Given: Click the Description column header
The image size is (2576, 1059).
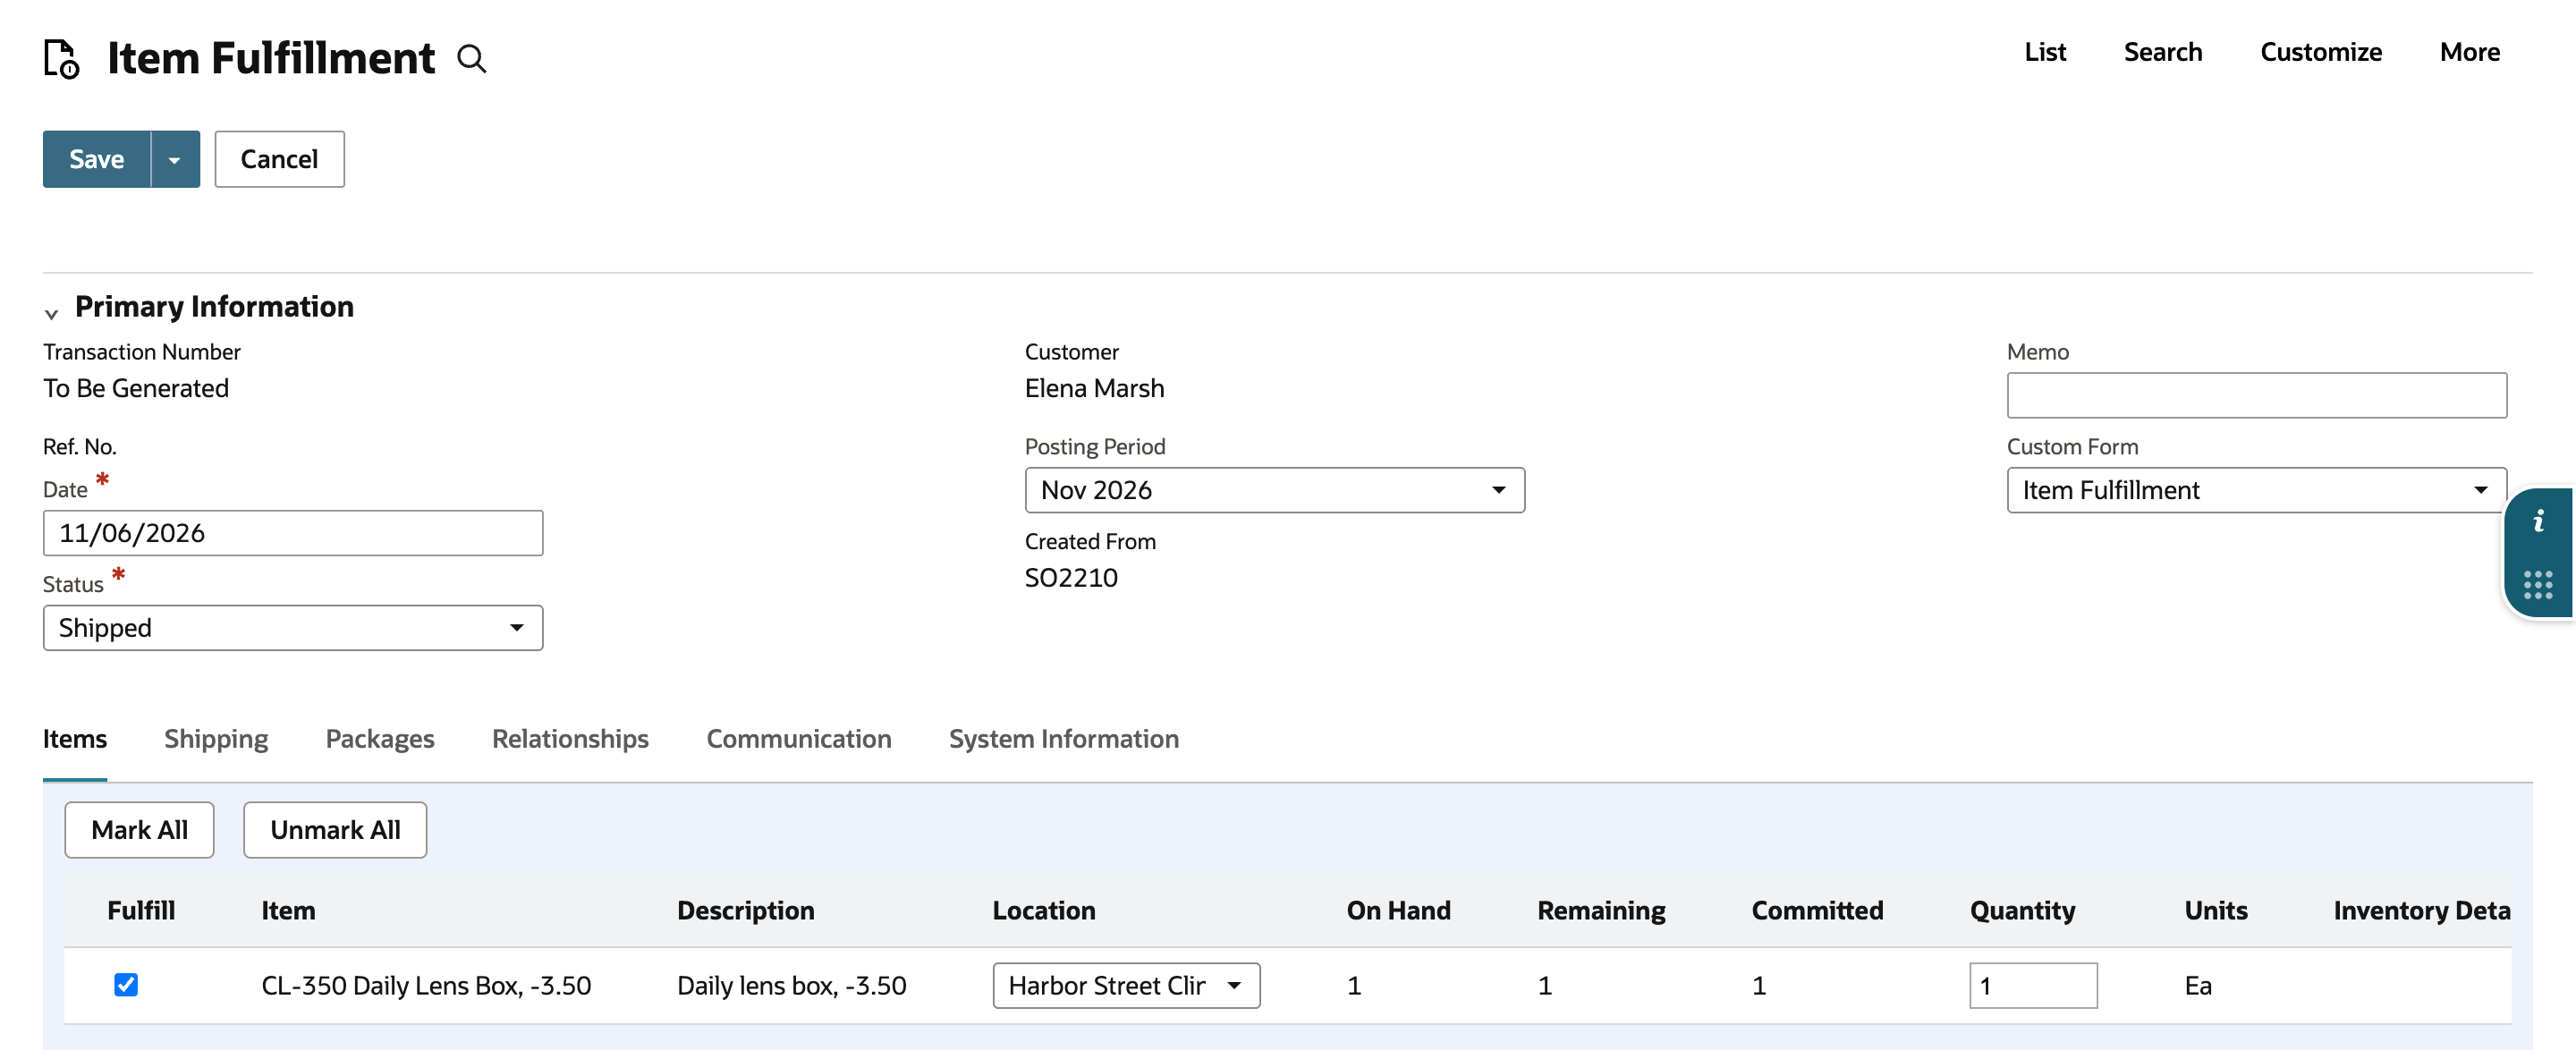Looking at the screenshot, I should pyautogui.click(x=745, y=911).
